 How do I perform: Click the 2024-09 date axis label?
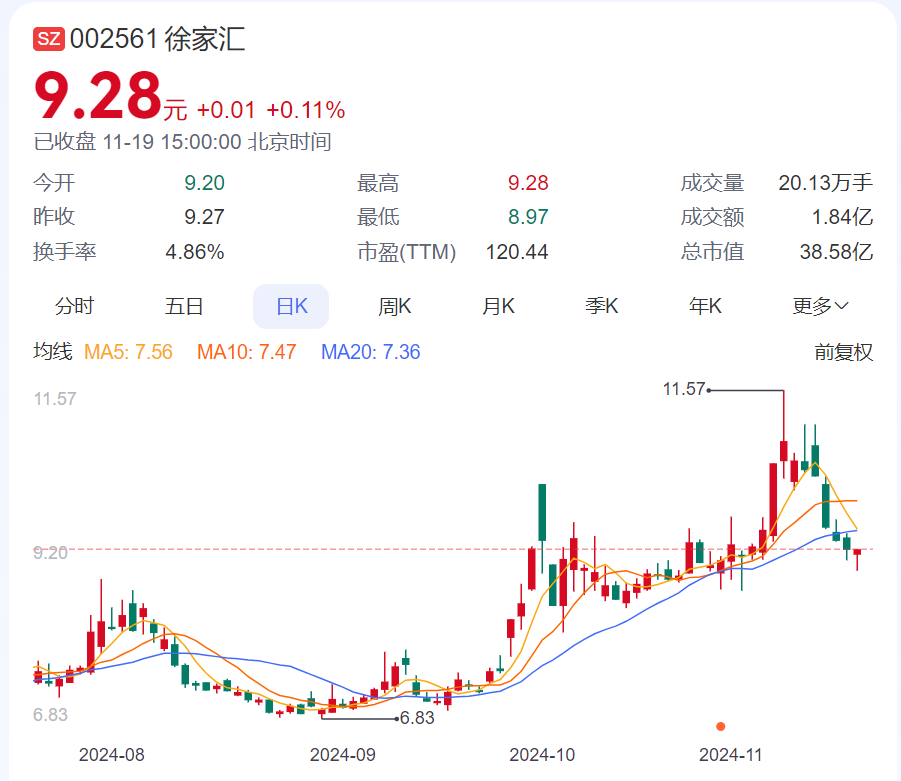342,755
